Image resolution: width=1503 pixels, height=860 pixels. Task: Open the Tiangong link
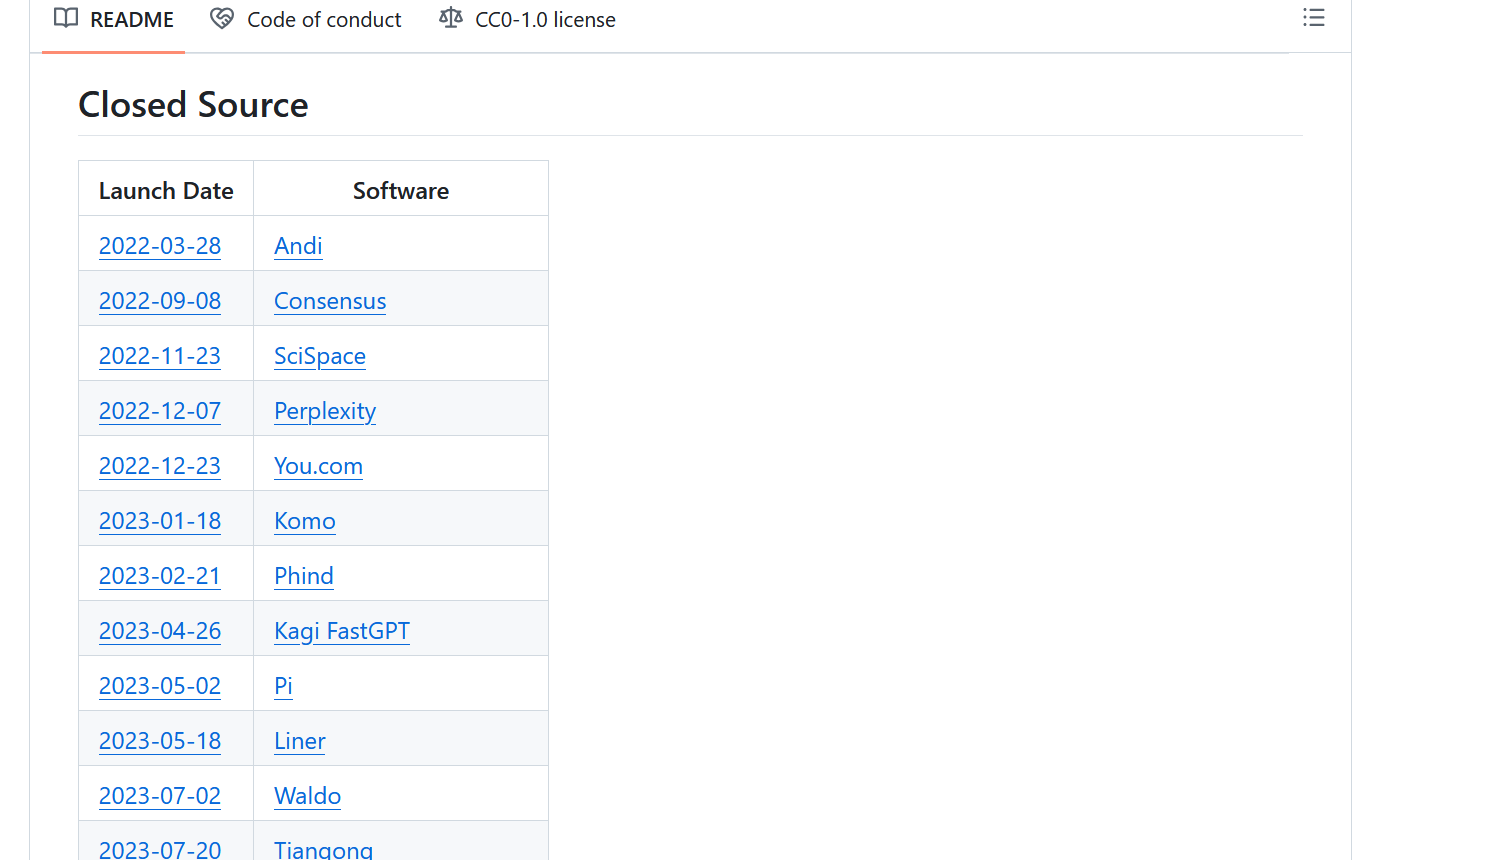323,849
